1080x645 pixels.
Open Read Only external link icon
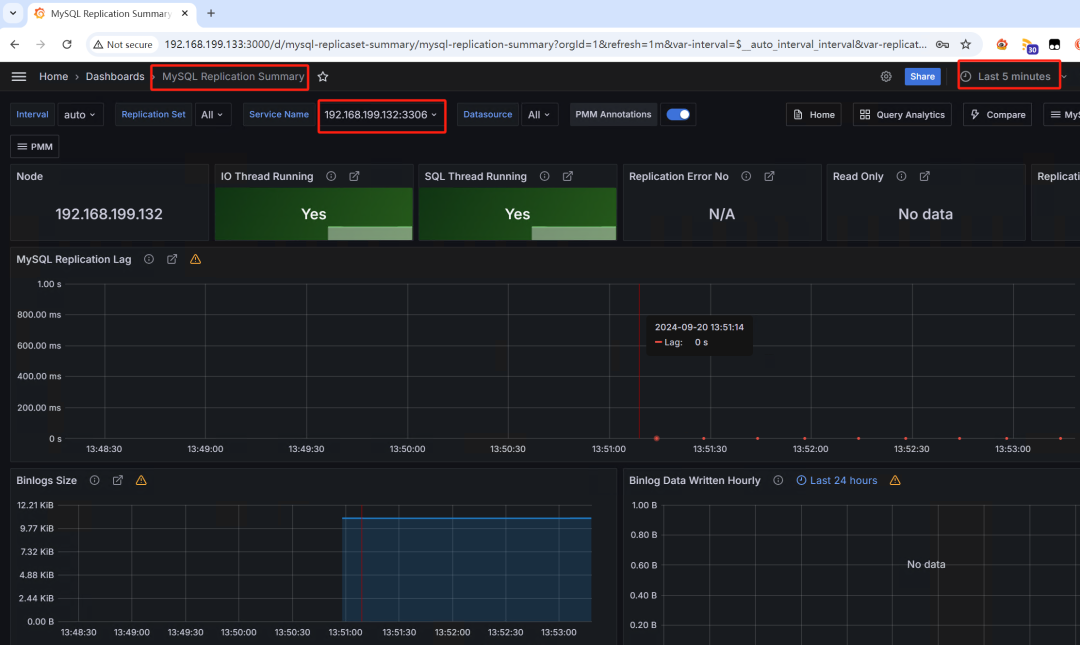tap(924, 176)
